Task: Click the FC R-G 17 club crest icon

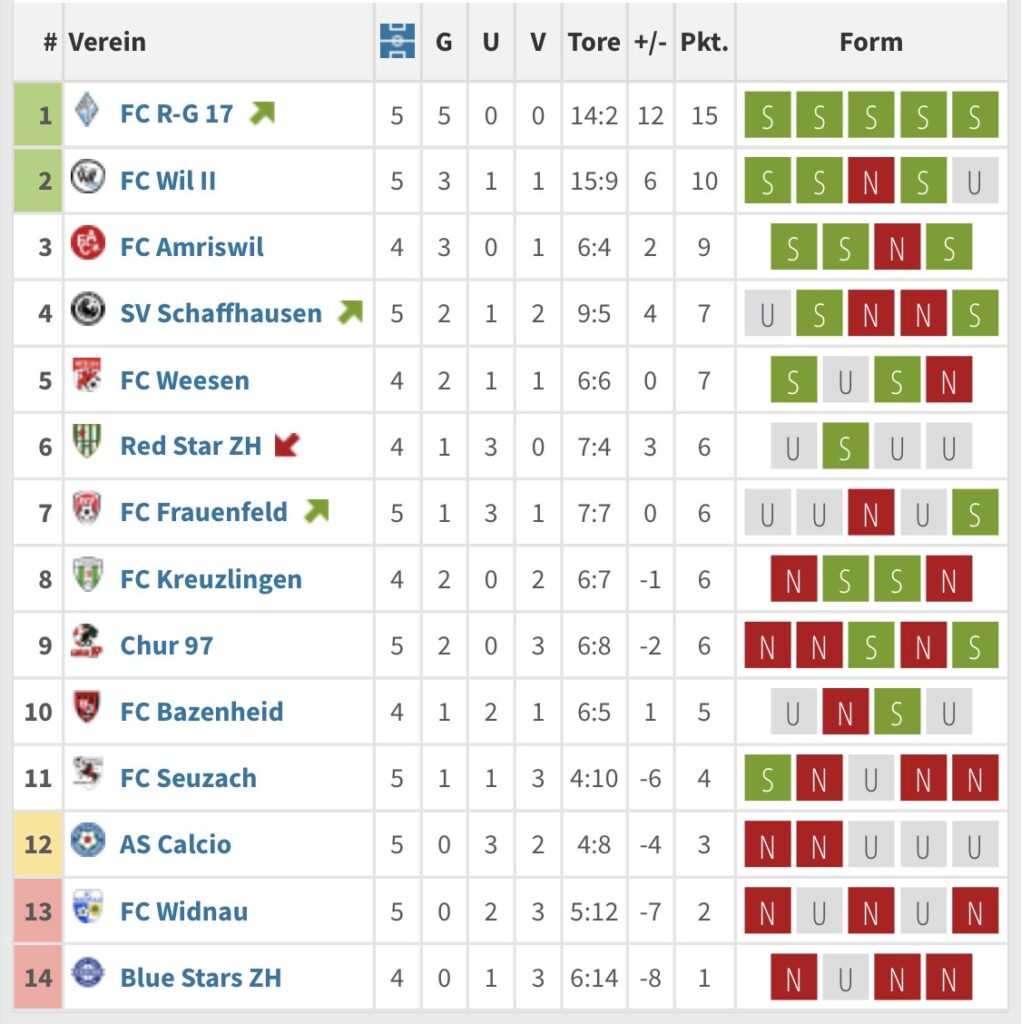Action: click(x=87, y=110)
